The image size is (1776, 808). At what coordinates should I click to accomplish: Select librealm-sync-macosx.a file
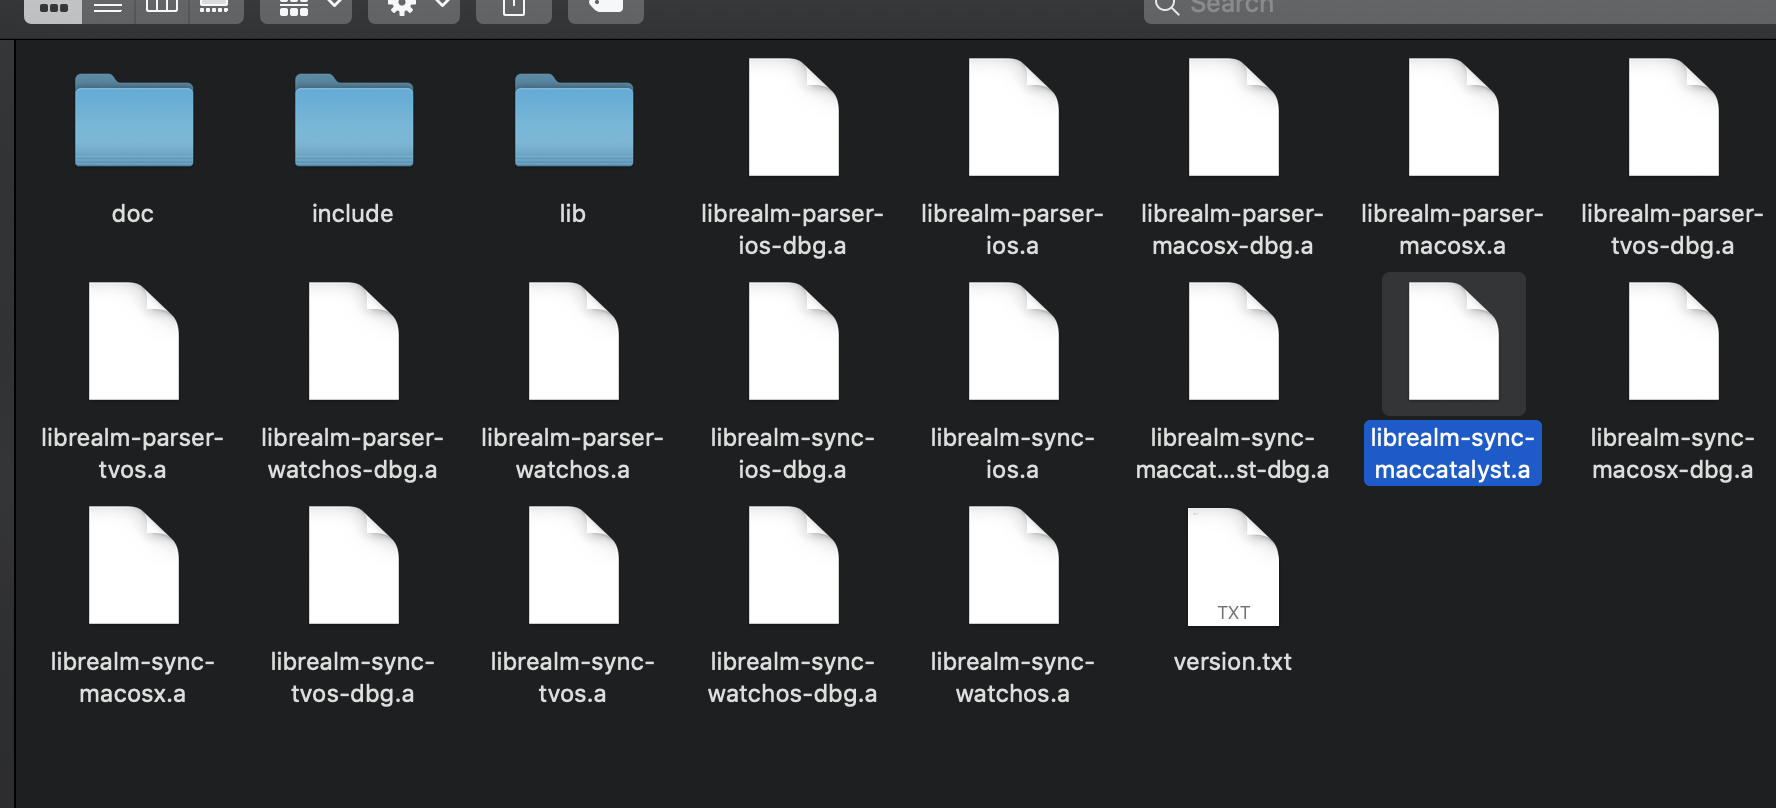133,565
